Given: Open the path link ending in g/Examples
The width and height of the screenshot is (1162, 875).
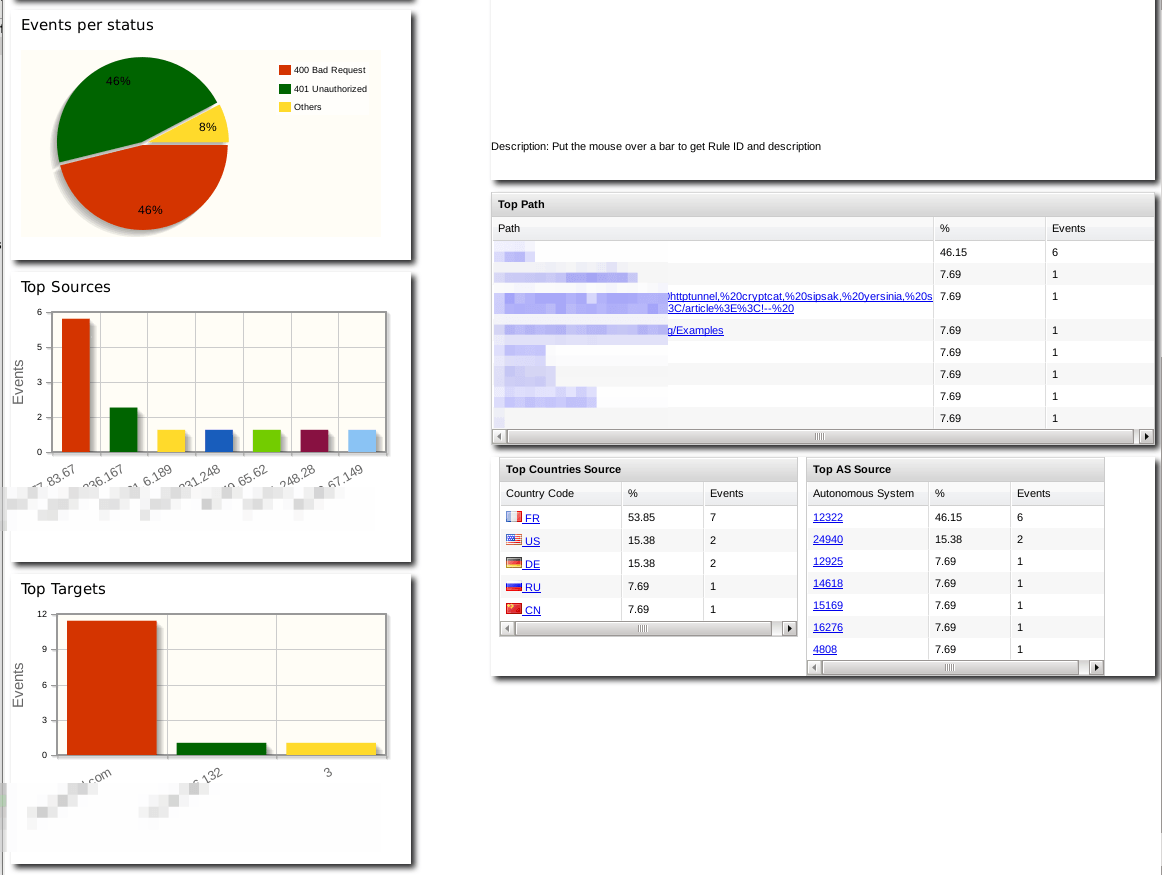Looking at the screenshot, I should click(698, 330).
